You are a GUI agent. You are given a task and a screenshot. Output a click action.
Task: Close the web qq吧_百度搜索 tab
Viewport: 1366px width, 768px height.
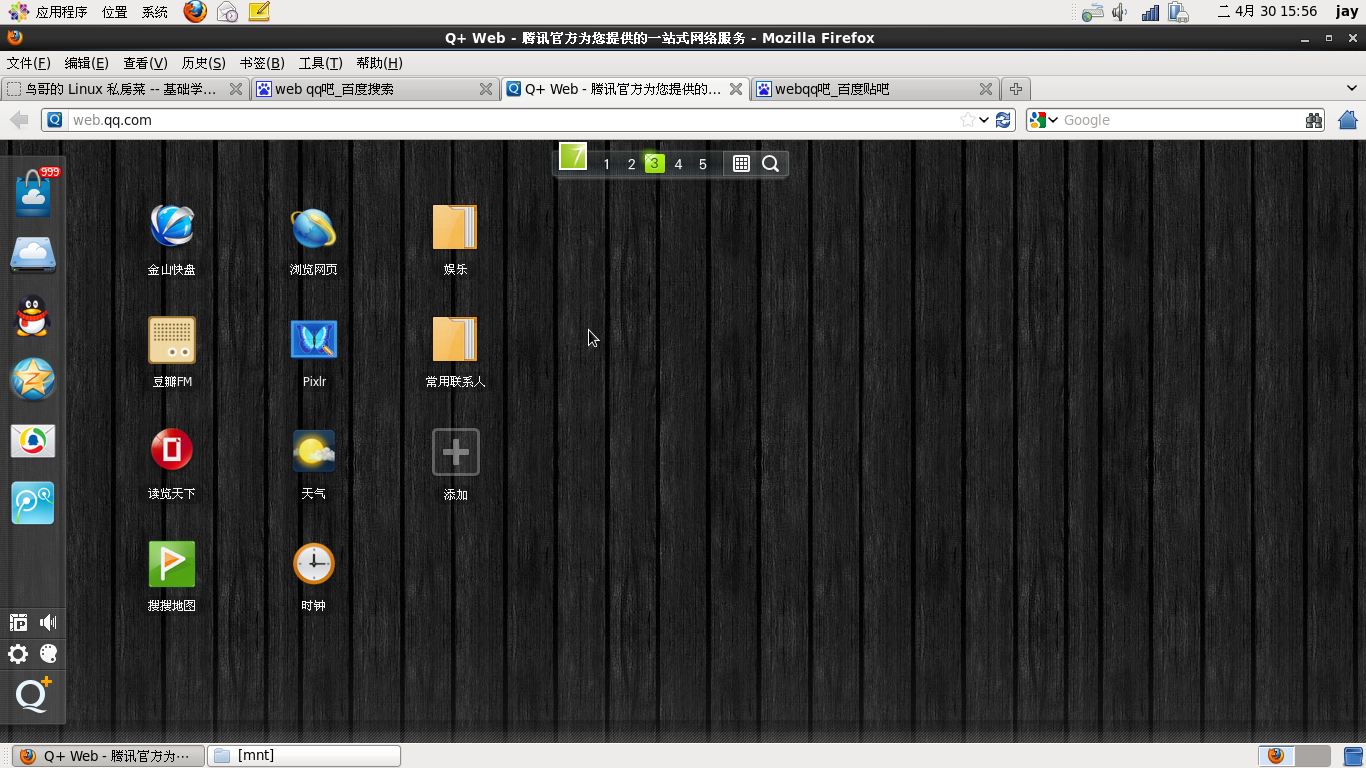coord(486,89)
